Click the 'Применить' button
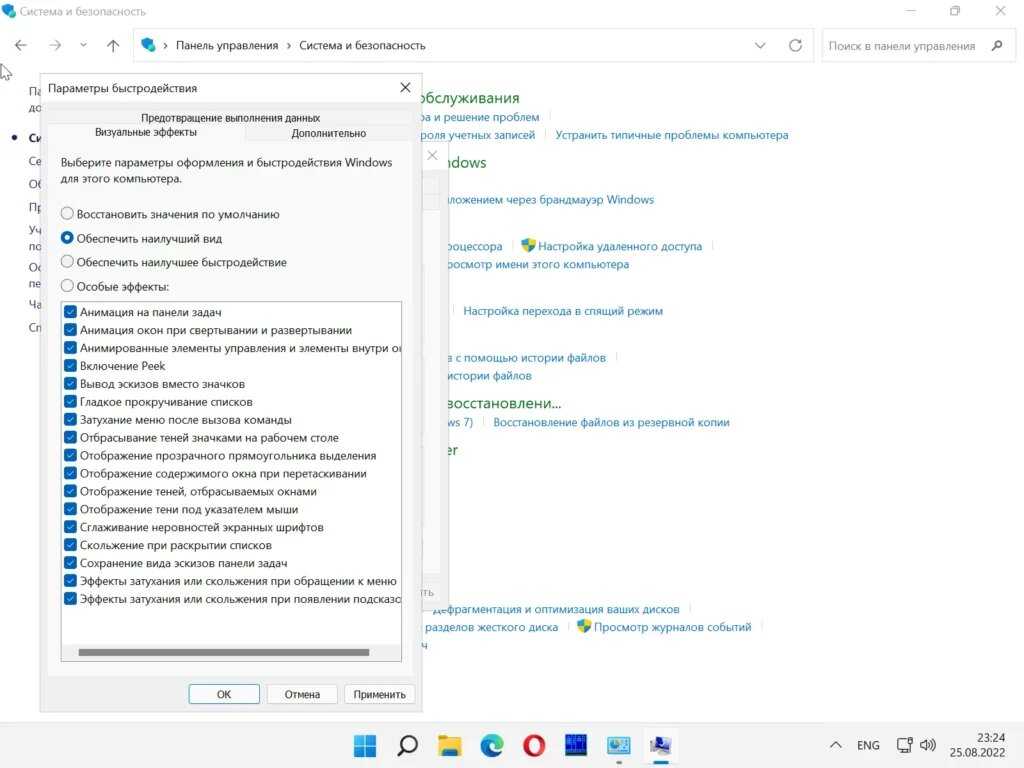The width and height of the screenshot is (1024, 768). click(379, 694)
